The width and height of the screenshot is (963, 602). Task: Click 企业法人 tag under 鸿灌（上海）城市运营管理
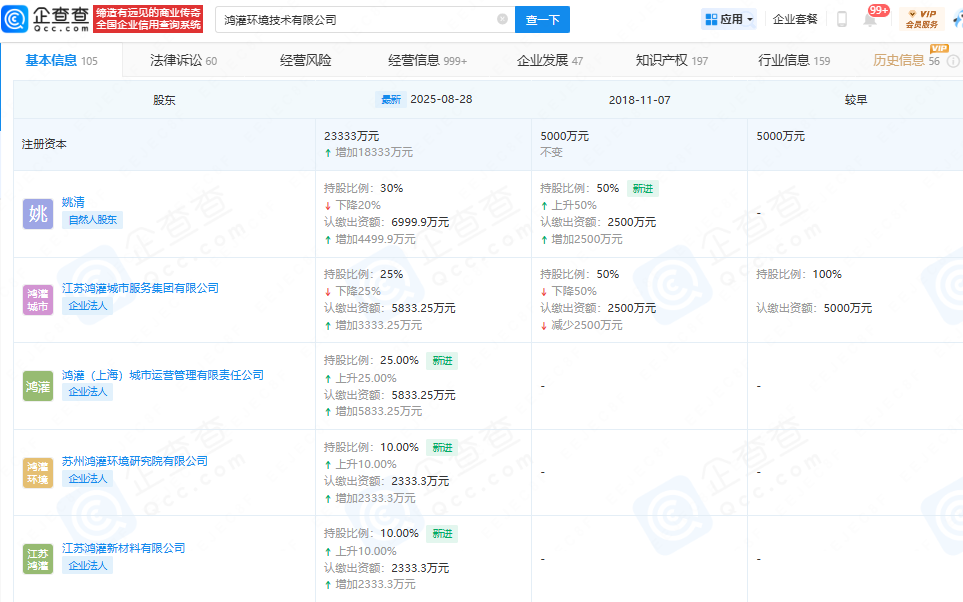coord(87,392)
